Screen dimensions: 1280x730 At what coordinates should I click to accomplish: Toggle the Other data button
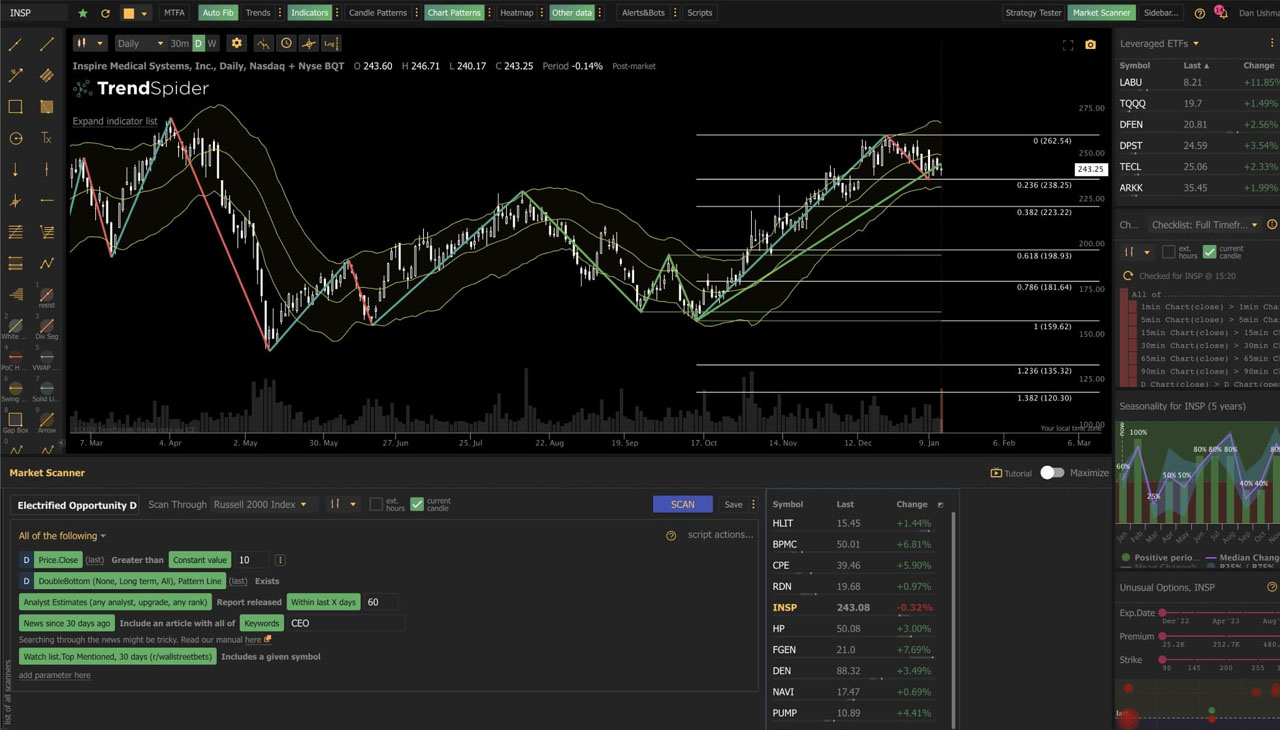point(572,13)
